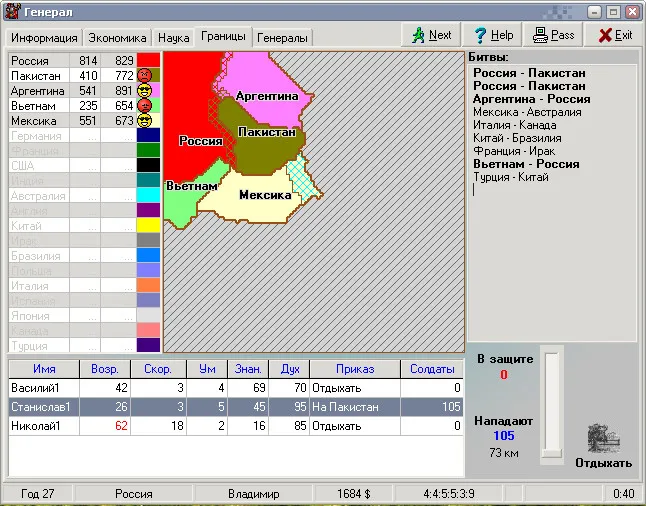This screenshot has height=506, width=646.
Task: Open the Экономика tab
Action: 117,38
